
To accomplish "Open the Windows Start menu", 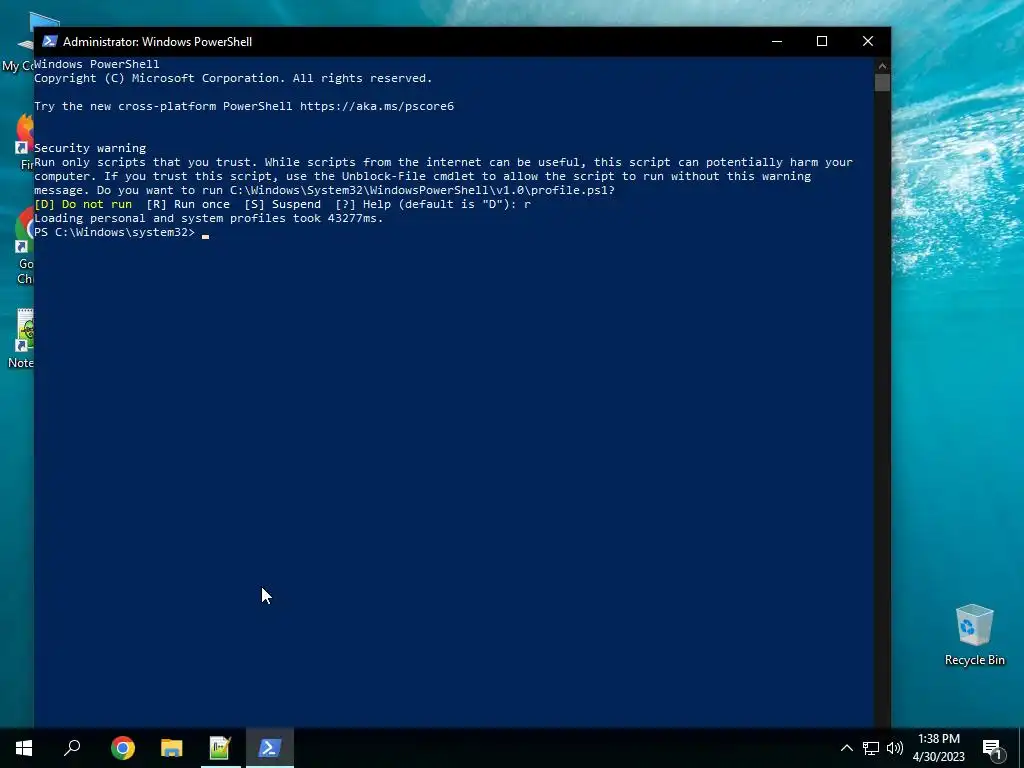I will click(24, 748).
